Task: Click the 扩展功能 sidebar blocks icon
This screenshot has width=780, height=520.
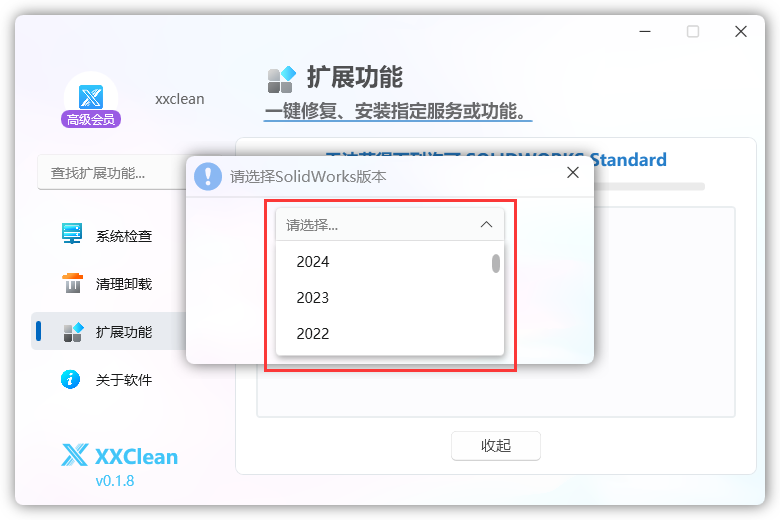Action: (73, 332)
